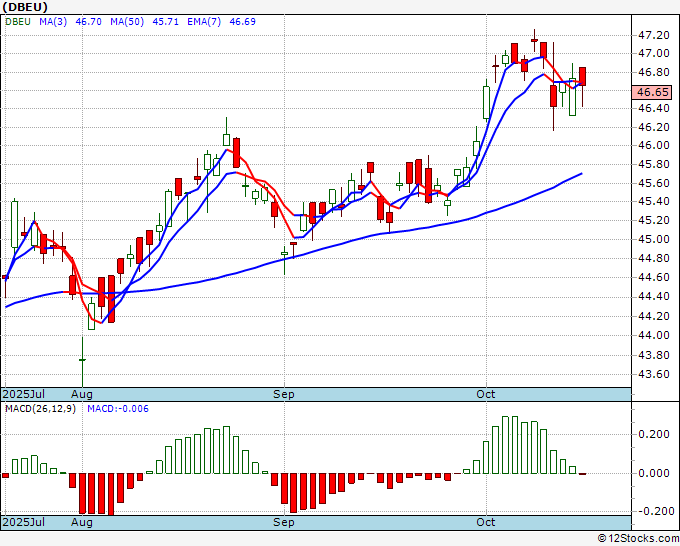Image resolution: width=680 pixels, height=546 pixels.
Task: Click the early-August low candlestick near 43.80
Action: point(82,360)
